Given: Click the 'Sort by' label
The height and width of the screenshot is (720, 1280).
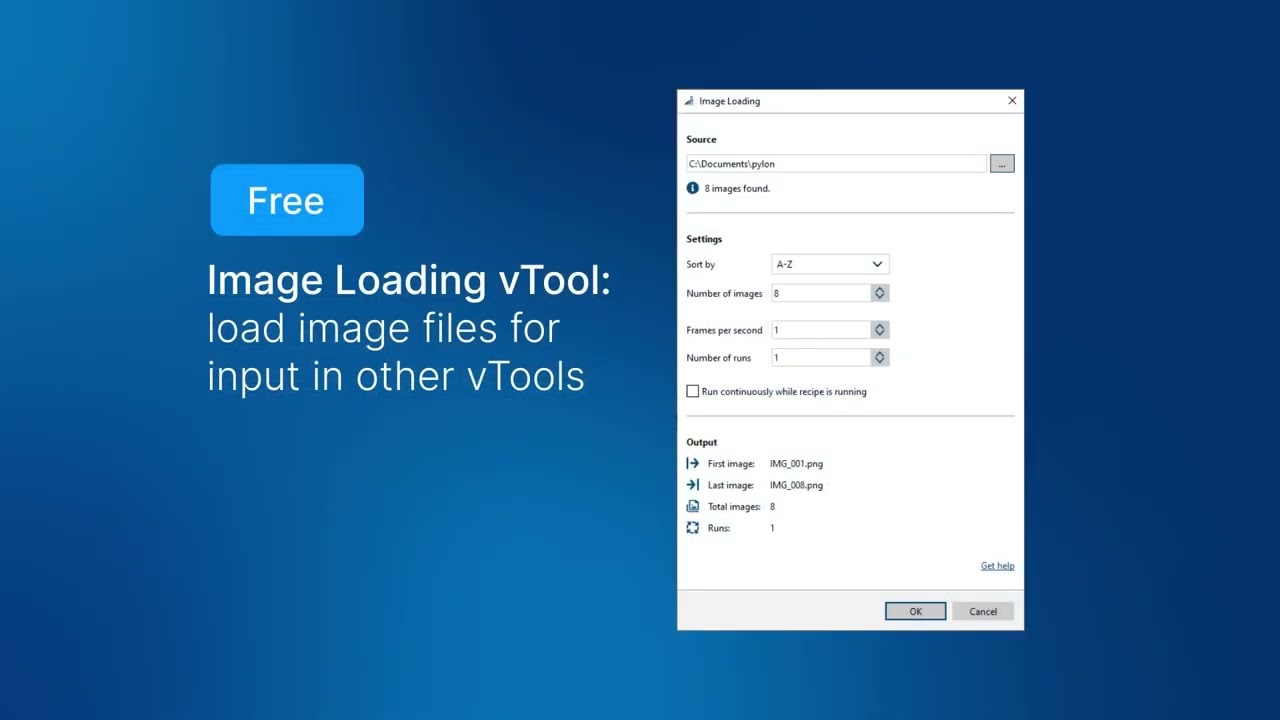Looking at the screenshot, I should (x=700, y=265).
